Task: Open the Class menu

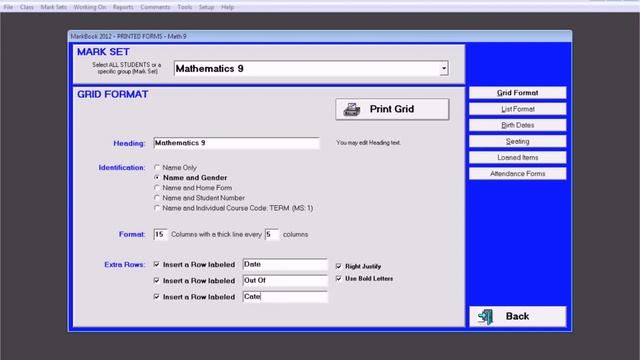Action: pos(27,7)
